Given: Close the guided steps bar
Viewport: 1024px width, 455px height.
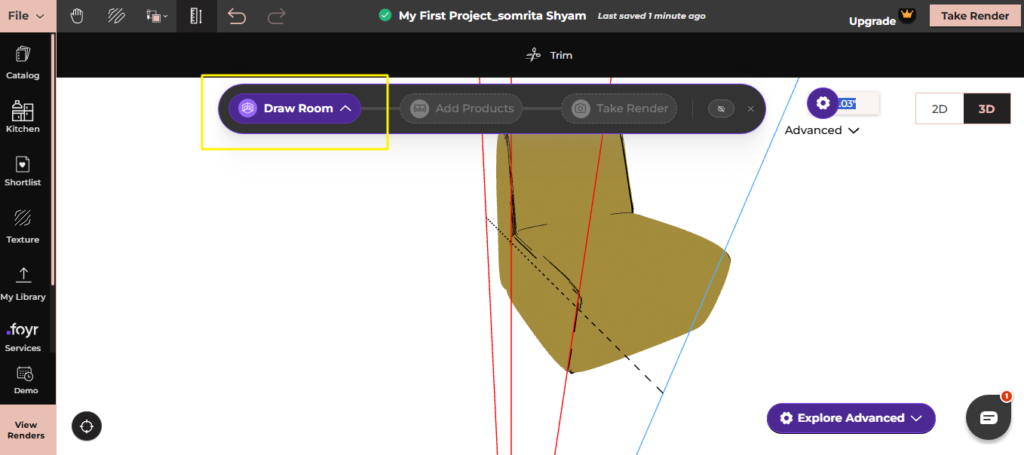Looking at the screenshot, I should 750,109.
